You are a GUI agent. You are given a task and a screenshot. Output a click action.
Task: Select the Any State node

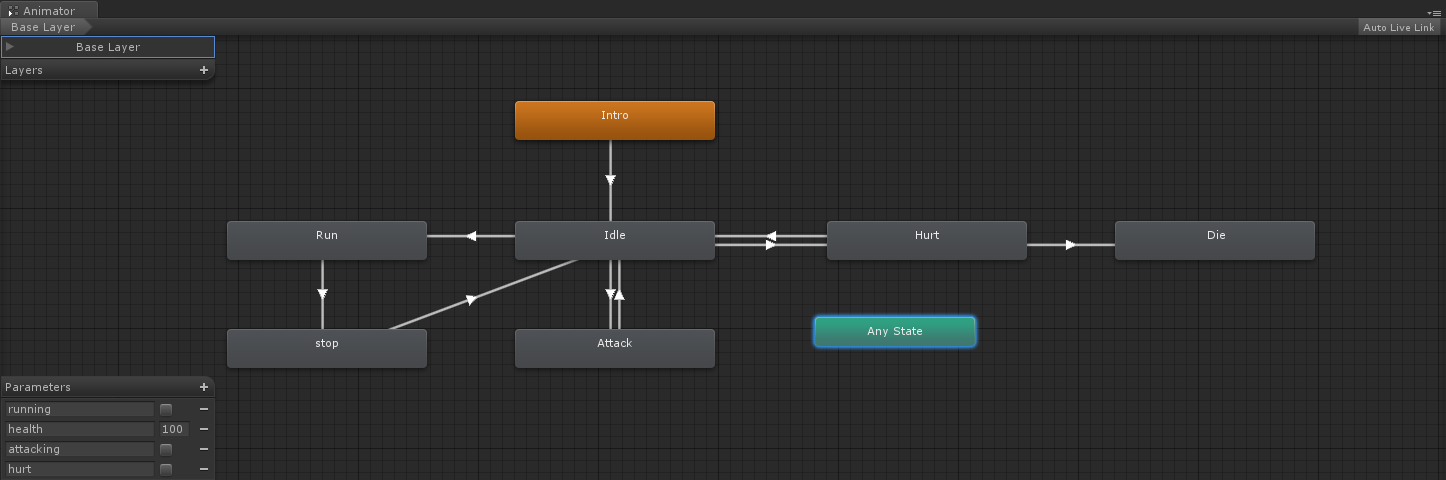(894, 331)
